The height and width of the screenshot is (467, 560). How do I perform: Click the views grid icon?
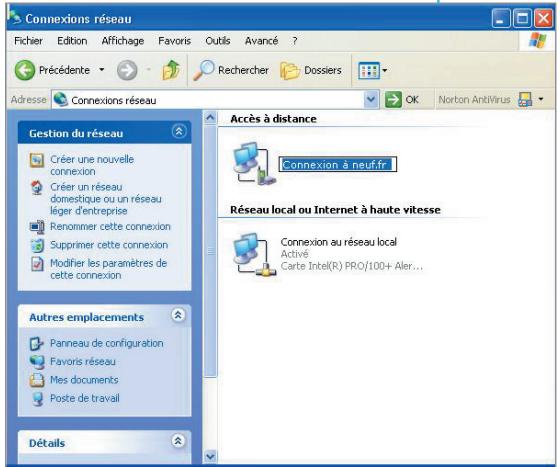(369, 70)
